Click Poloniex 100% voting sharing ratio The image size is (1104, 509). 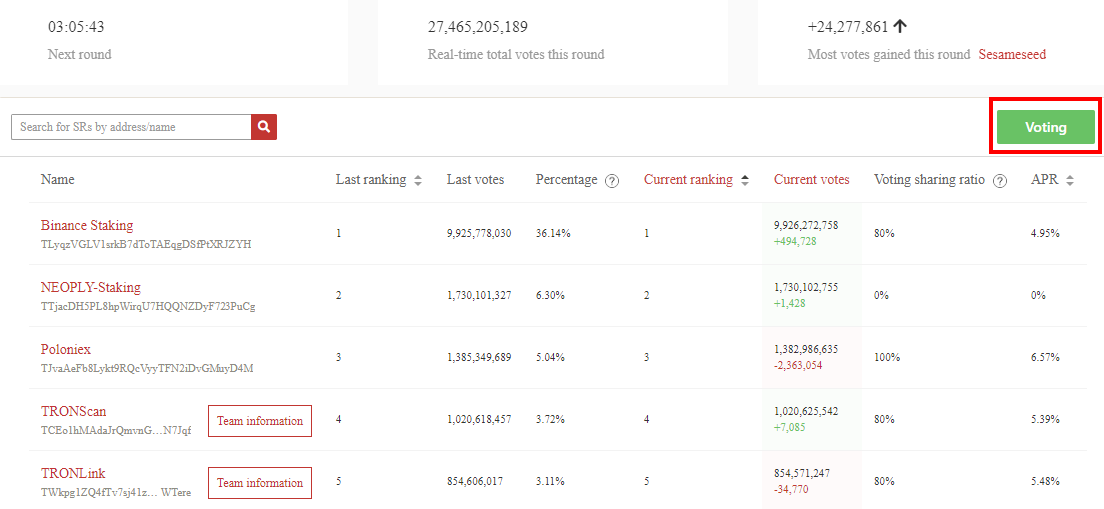coord(887,357)
